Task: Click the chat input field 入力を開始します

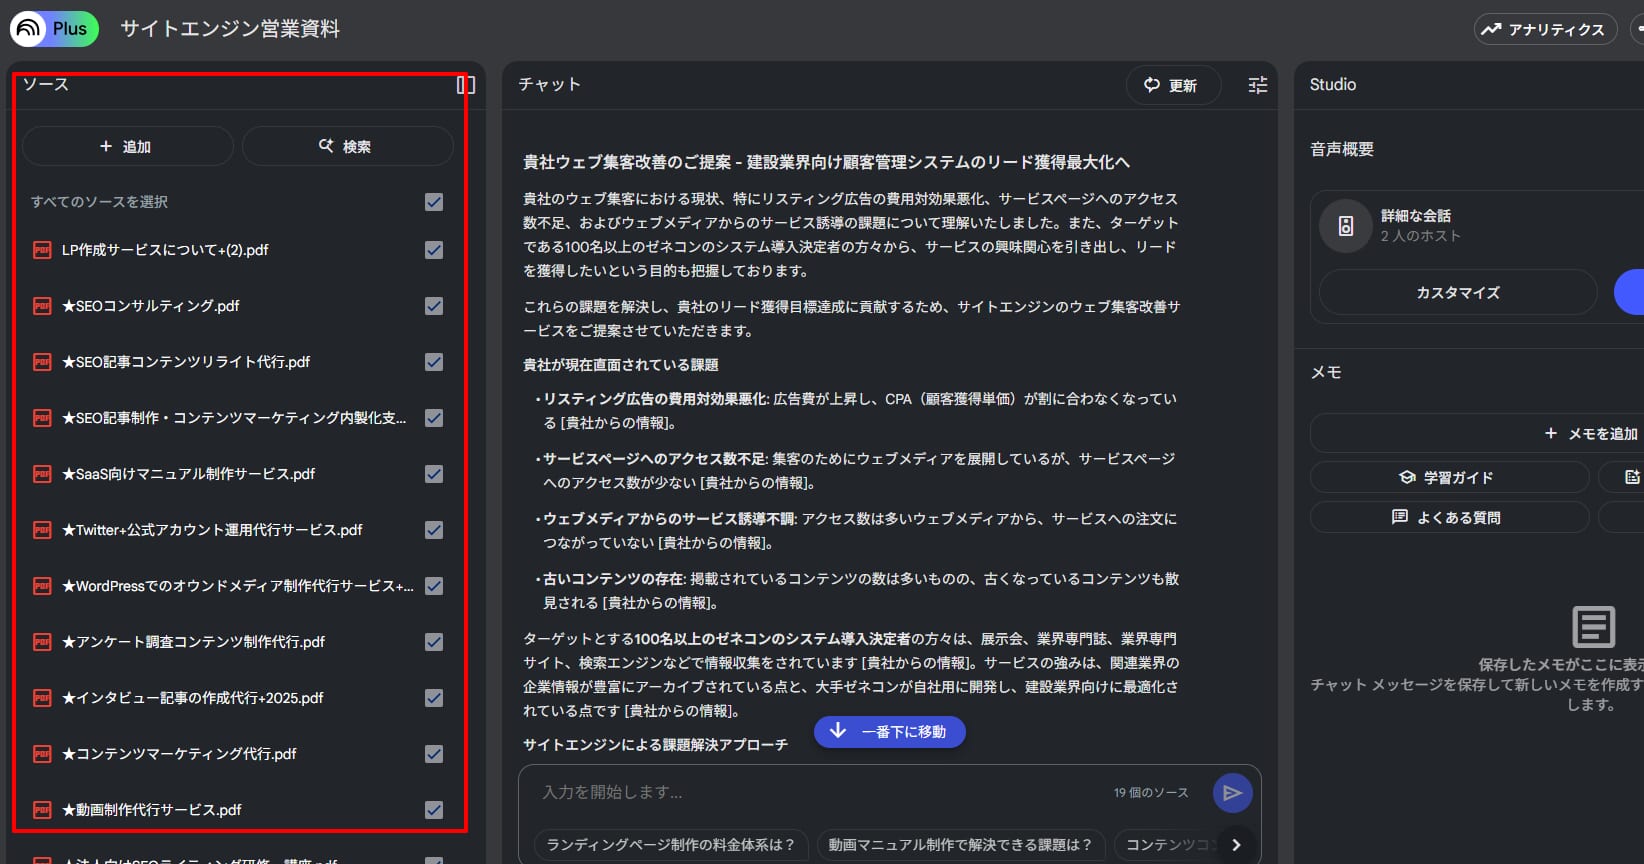Action: tap(820, 792)
